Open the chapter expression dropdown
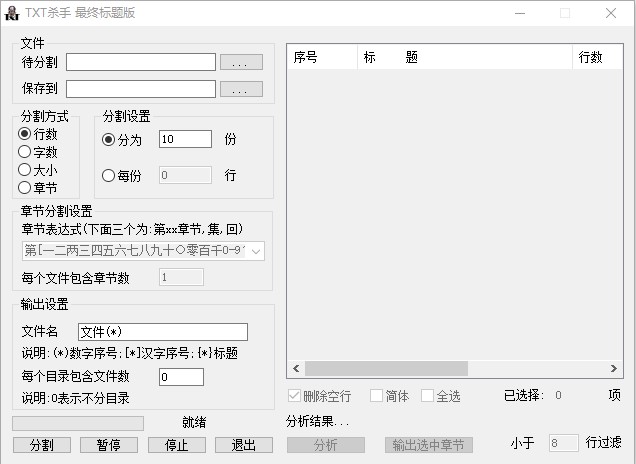The image size is (636, 464). tap(256, 251)
